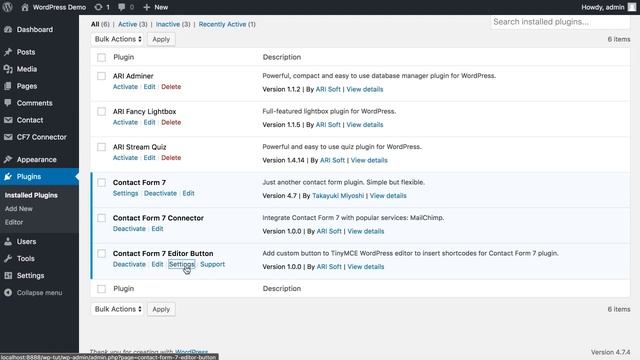Open Support for Contact Form 7 Editor Button
The image size is (640, 360).
[213, 264]
